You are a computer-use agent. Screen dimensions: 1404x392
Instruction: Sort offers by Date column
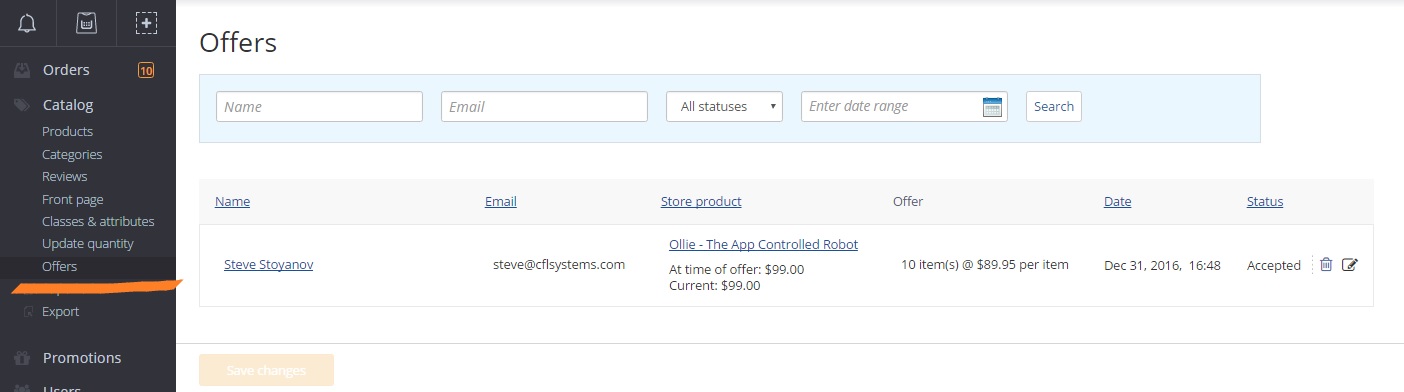[x=1117, y=201]
